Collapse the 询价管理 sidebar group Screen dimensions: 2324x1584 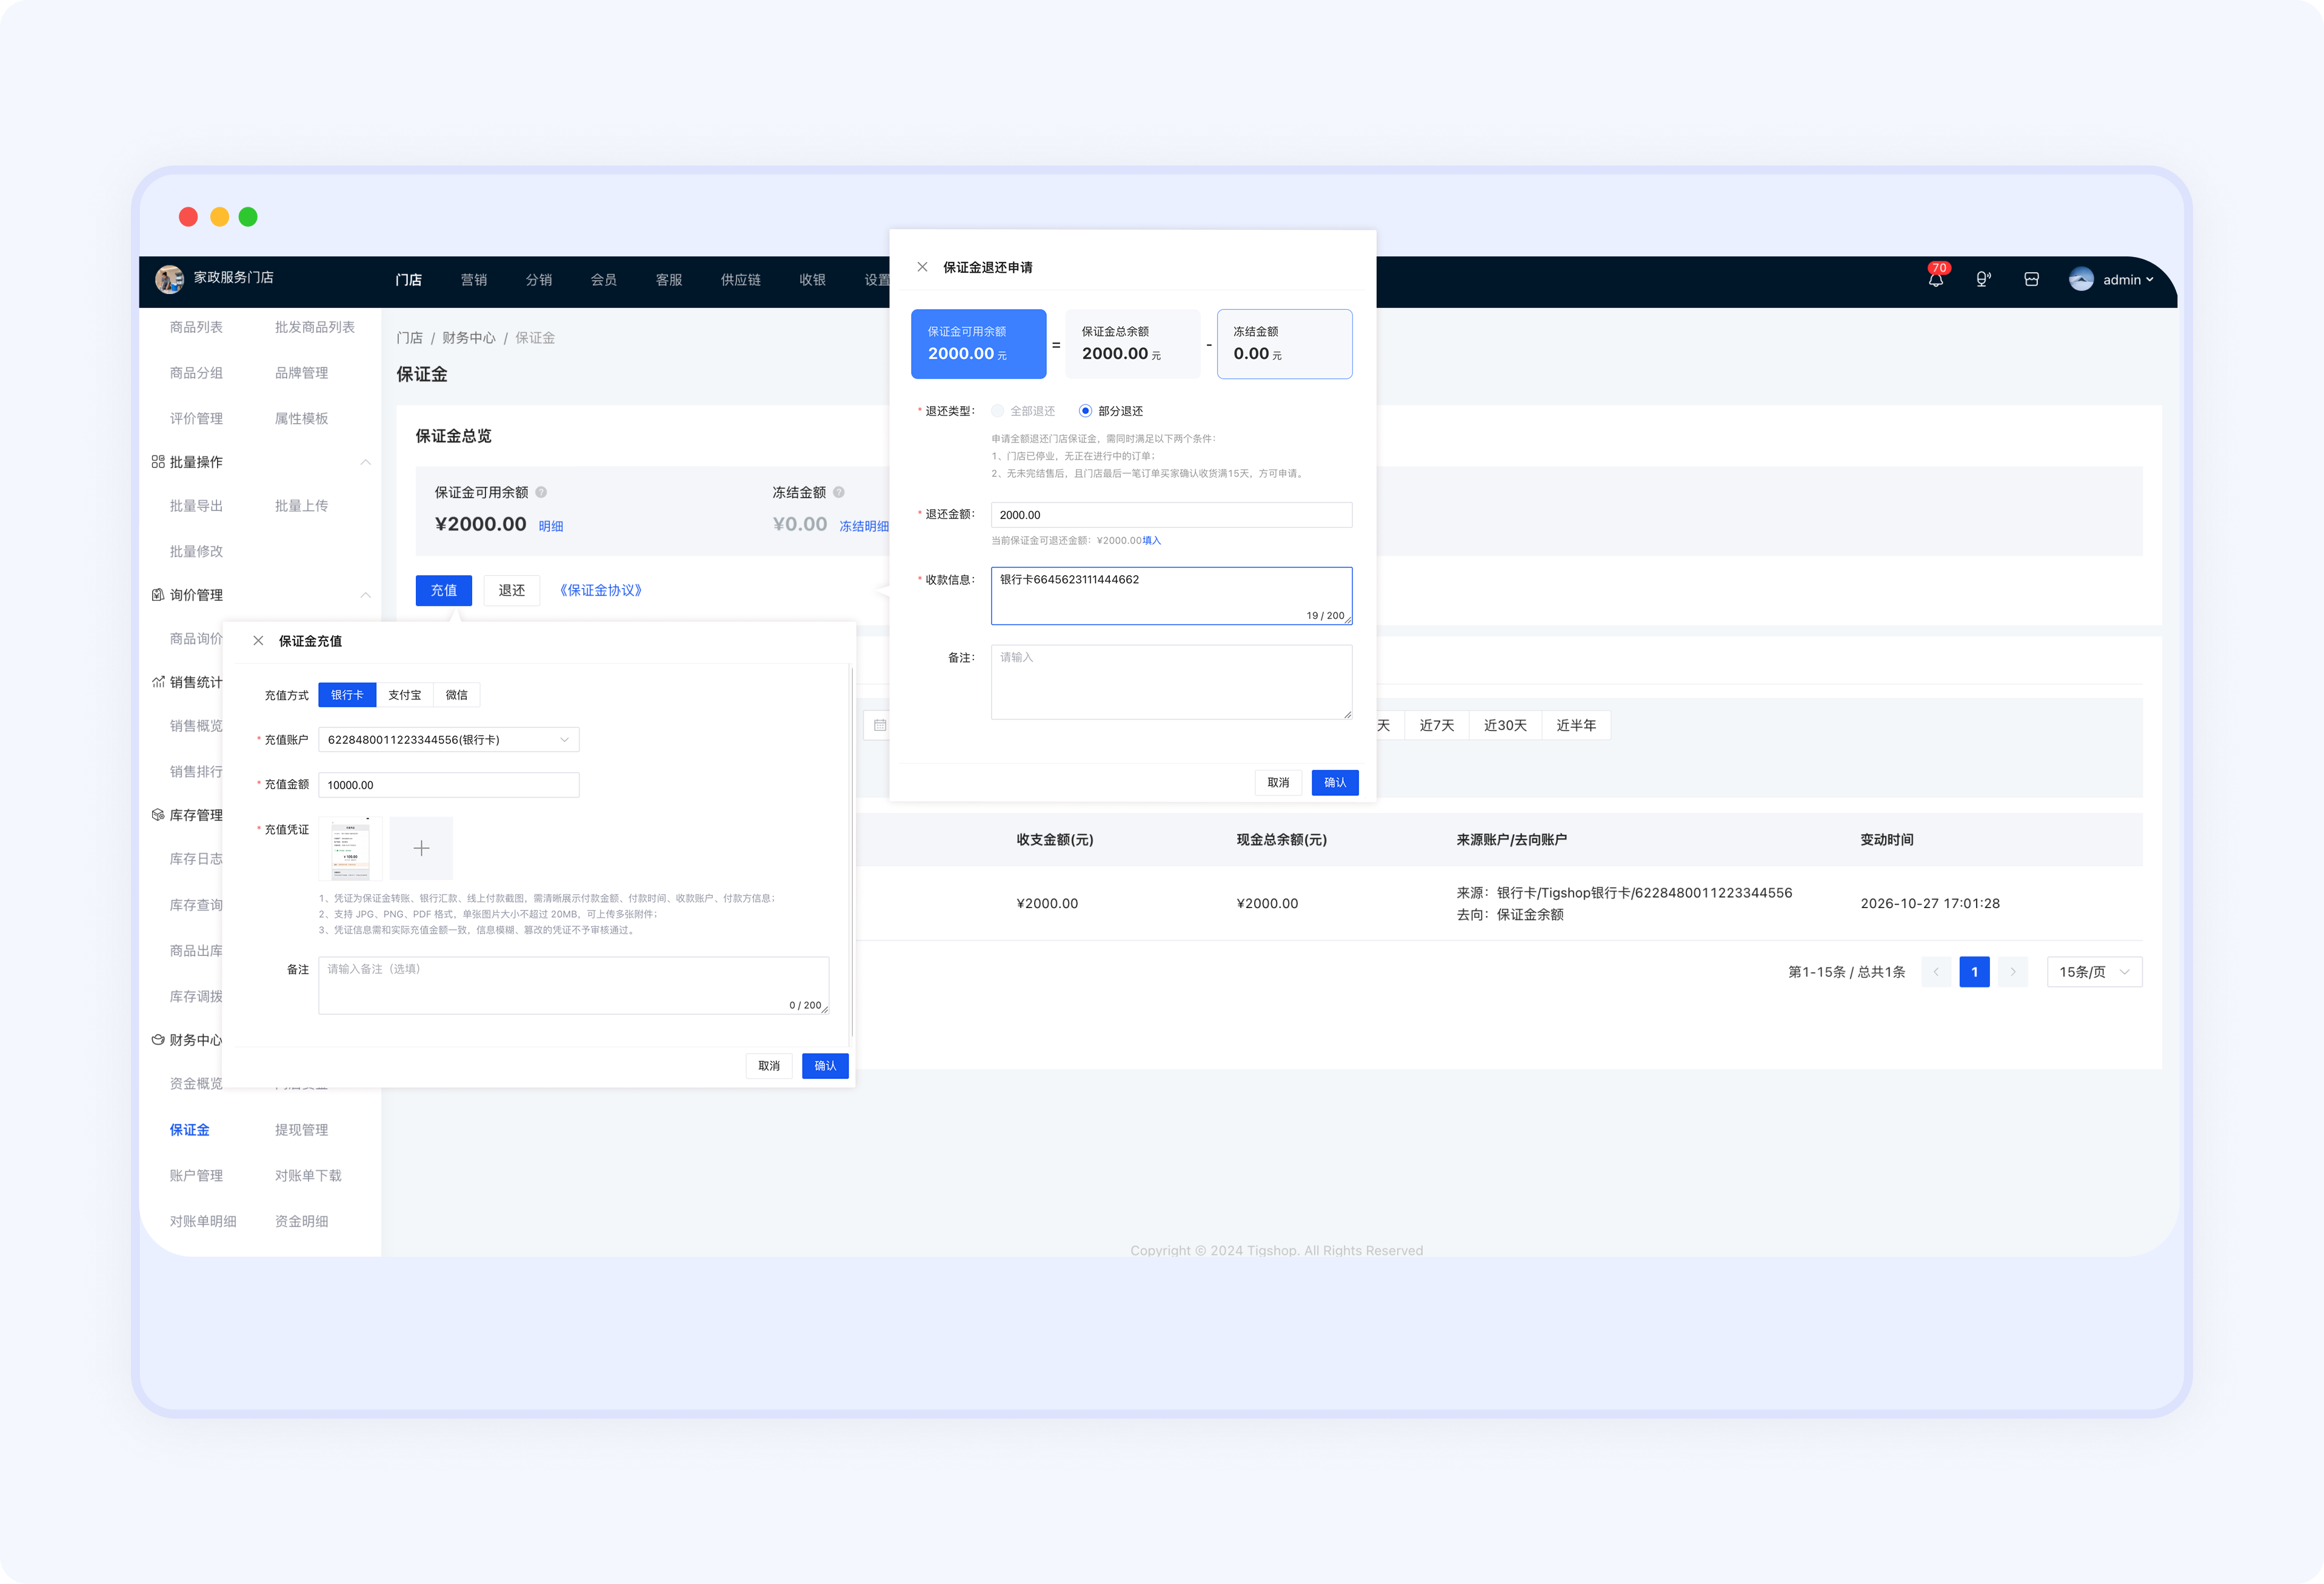(365, 595)
